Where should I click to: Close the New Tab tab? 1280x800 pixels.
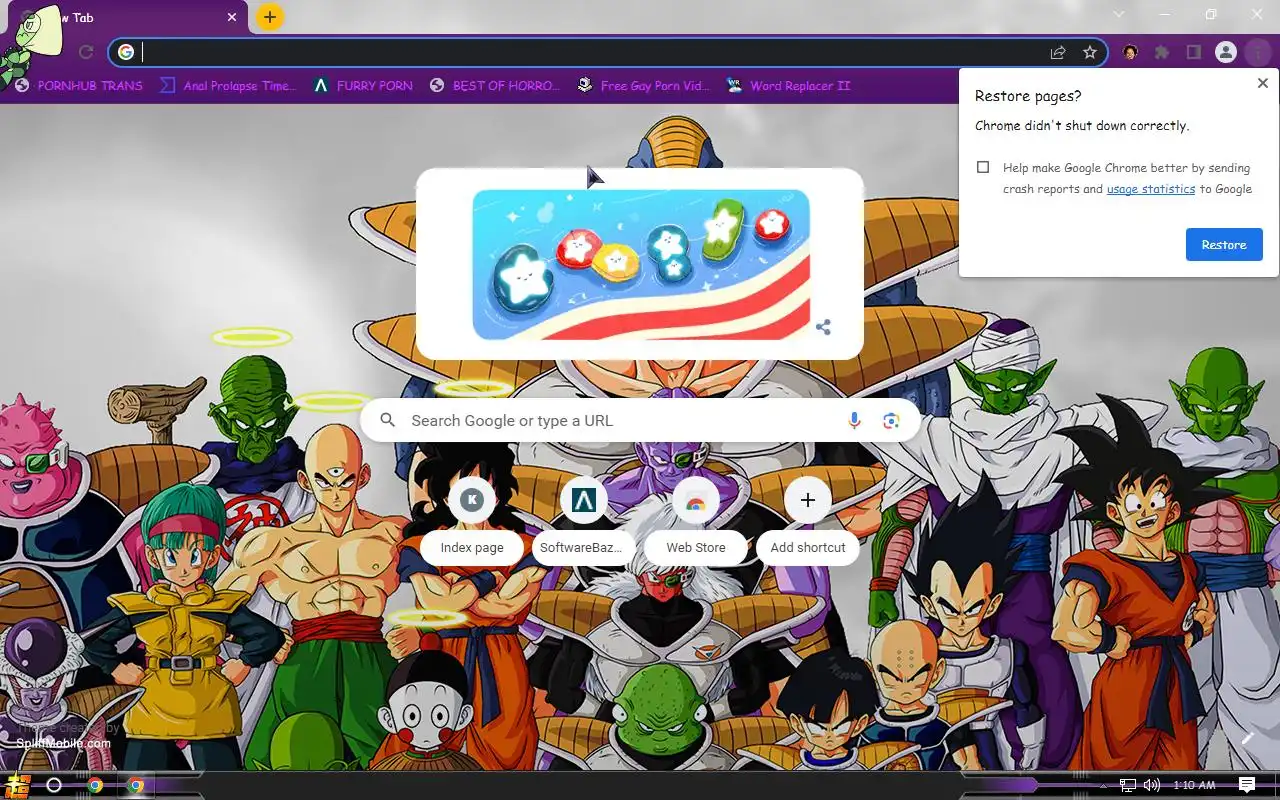(232, 17)
